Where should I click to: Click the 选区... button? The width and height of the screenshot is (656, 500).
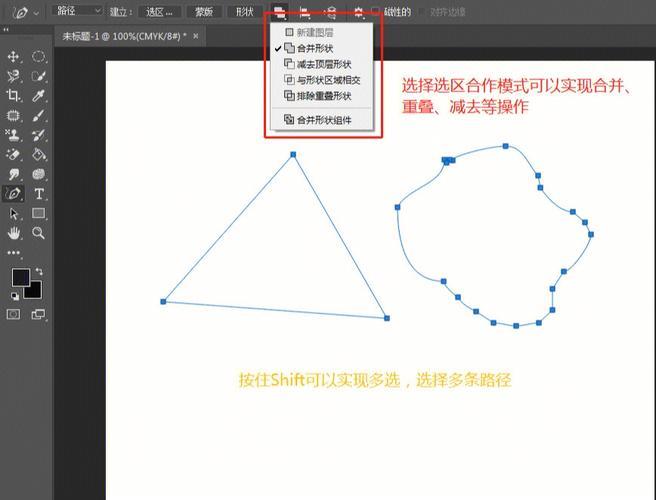[159, 12]
